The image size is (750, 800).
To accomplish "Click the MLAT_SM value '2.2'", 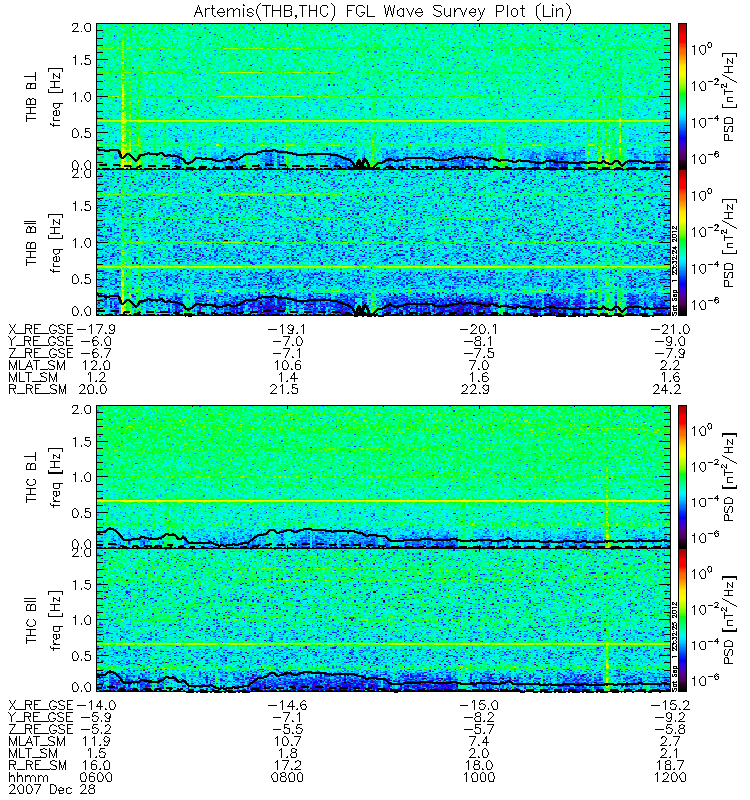I will (670, 365).
